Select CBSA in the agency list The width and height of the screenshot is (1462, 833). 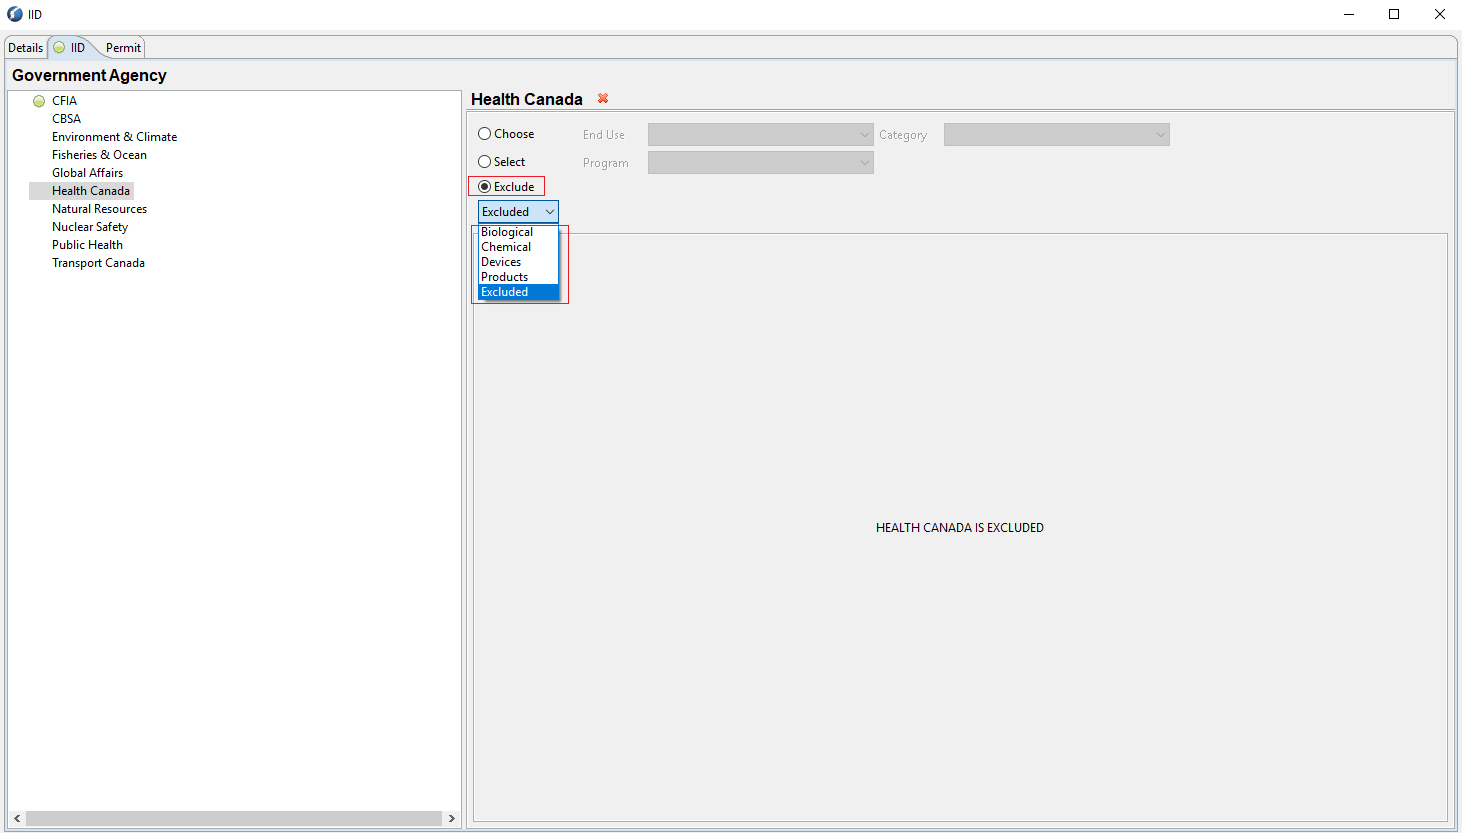pyautogui.click(x=66, y=119)
